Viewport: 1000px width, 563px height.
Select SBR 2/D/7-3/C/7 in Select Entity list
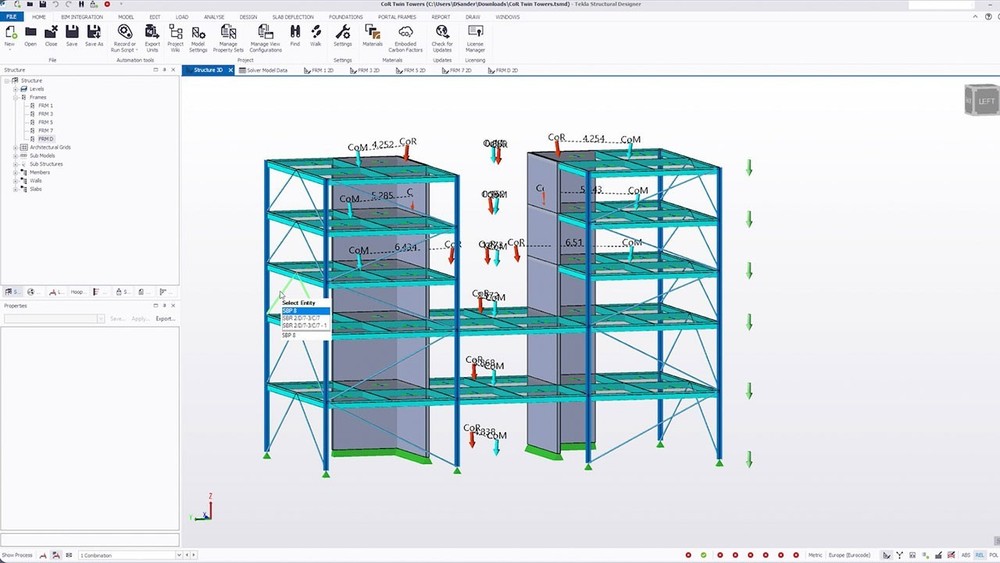coord(305,318)
